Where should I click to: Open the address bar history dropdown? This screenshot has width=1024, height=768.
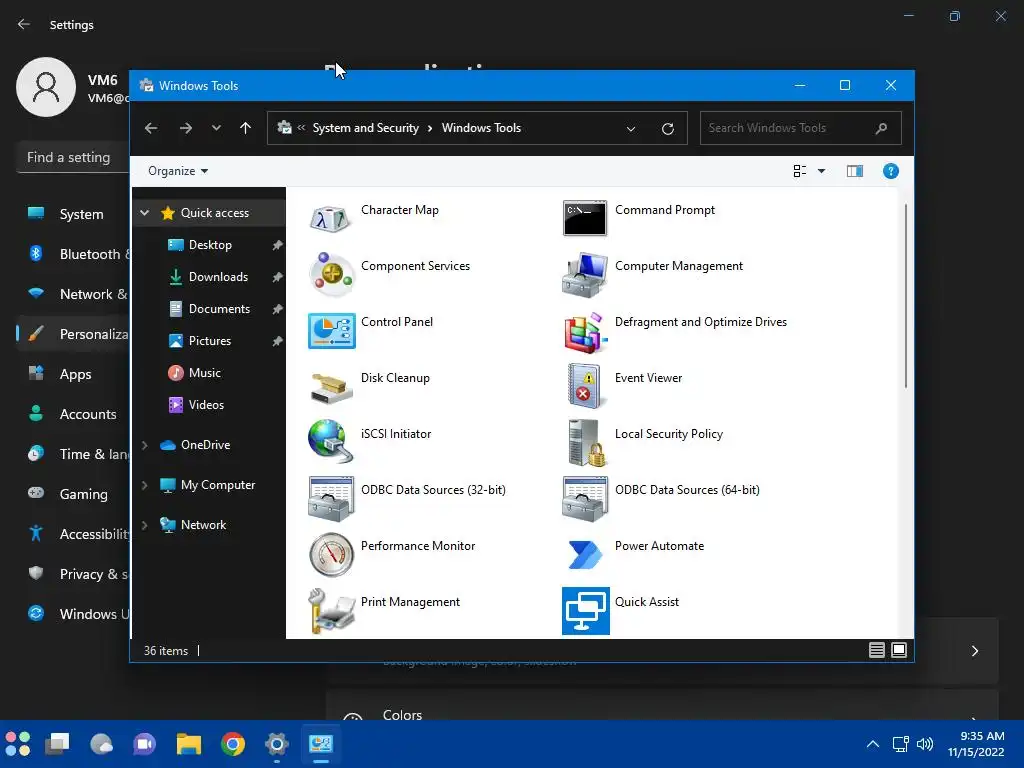point(631,129)
